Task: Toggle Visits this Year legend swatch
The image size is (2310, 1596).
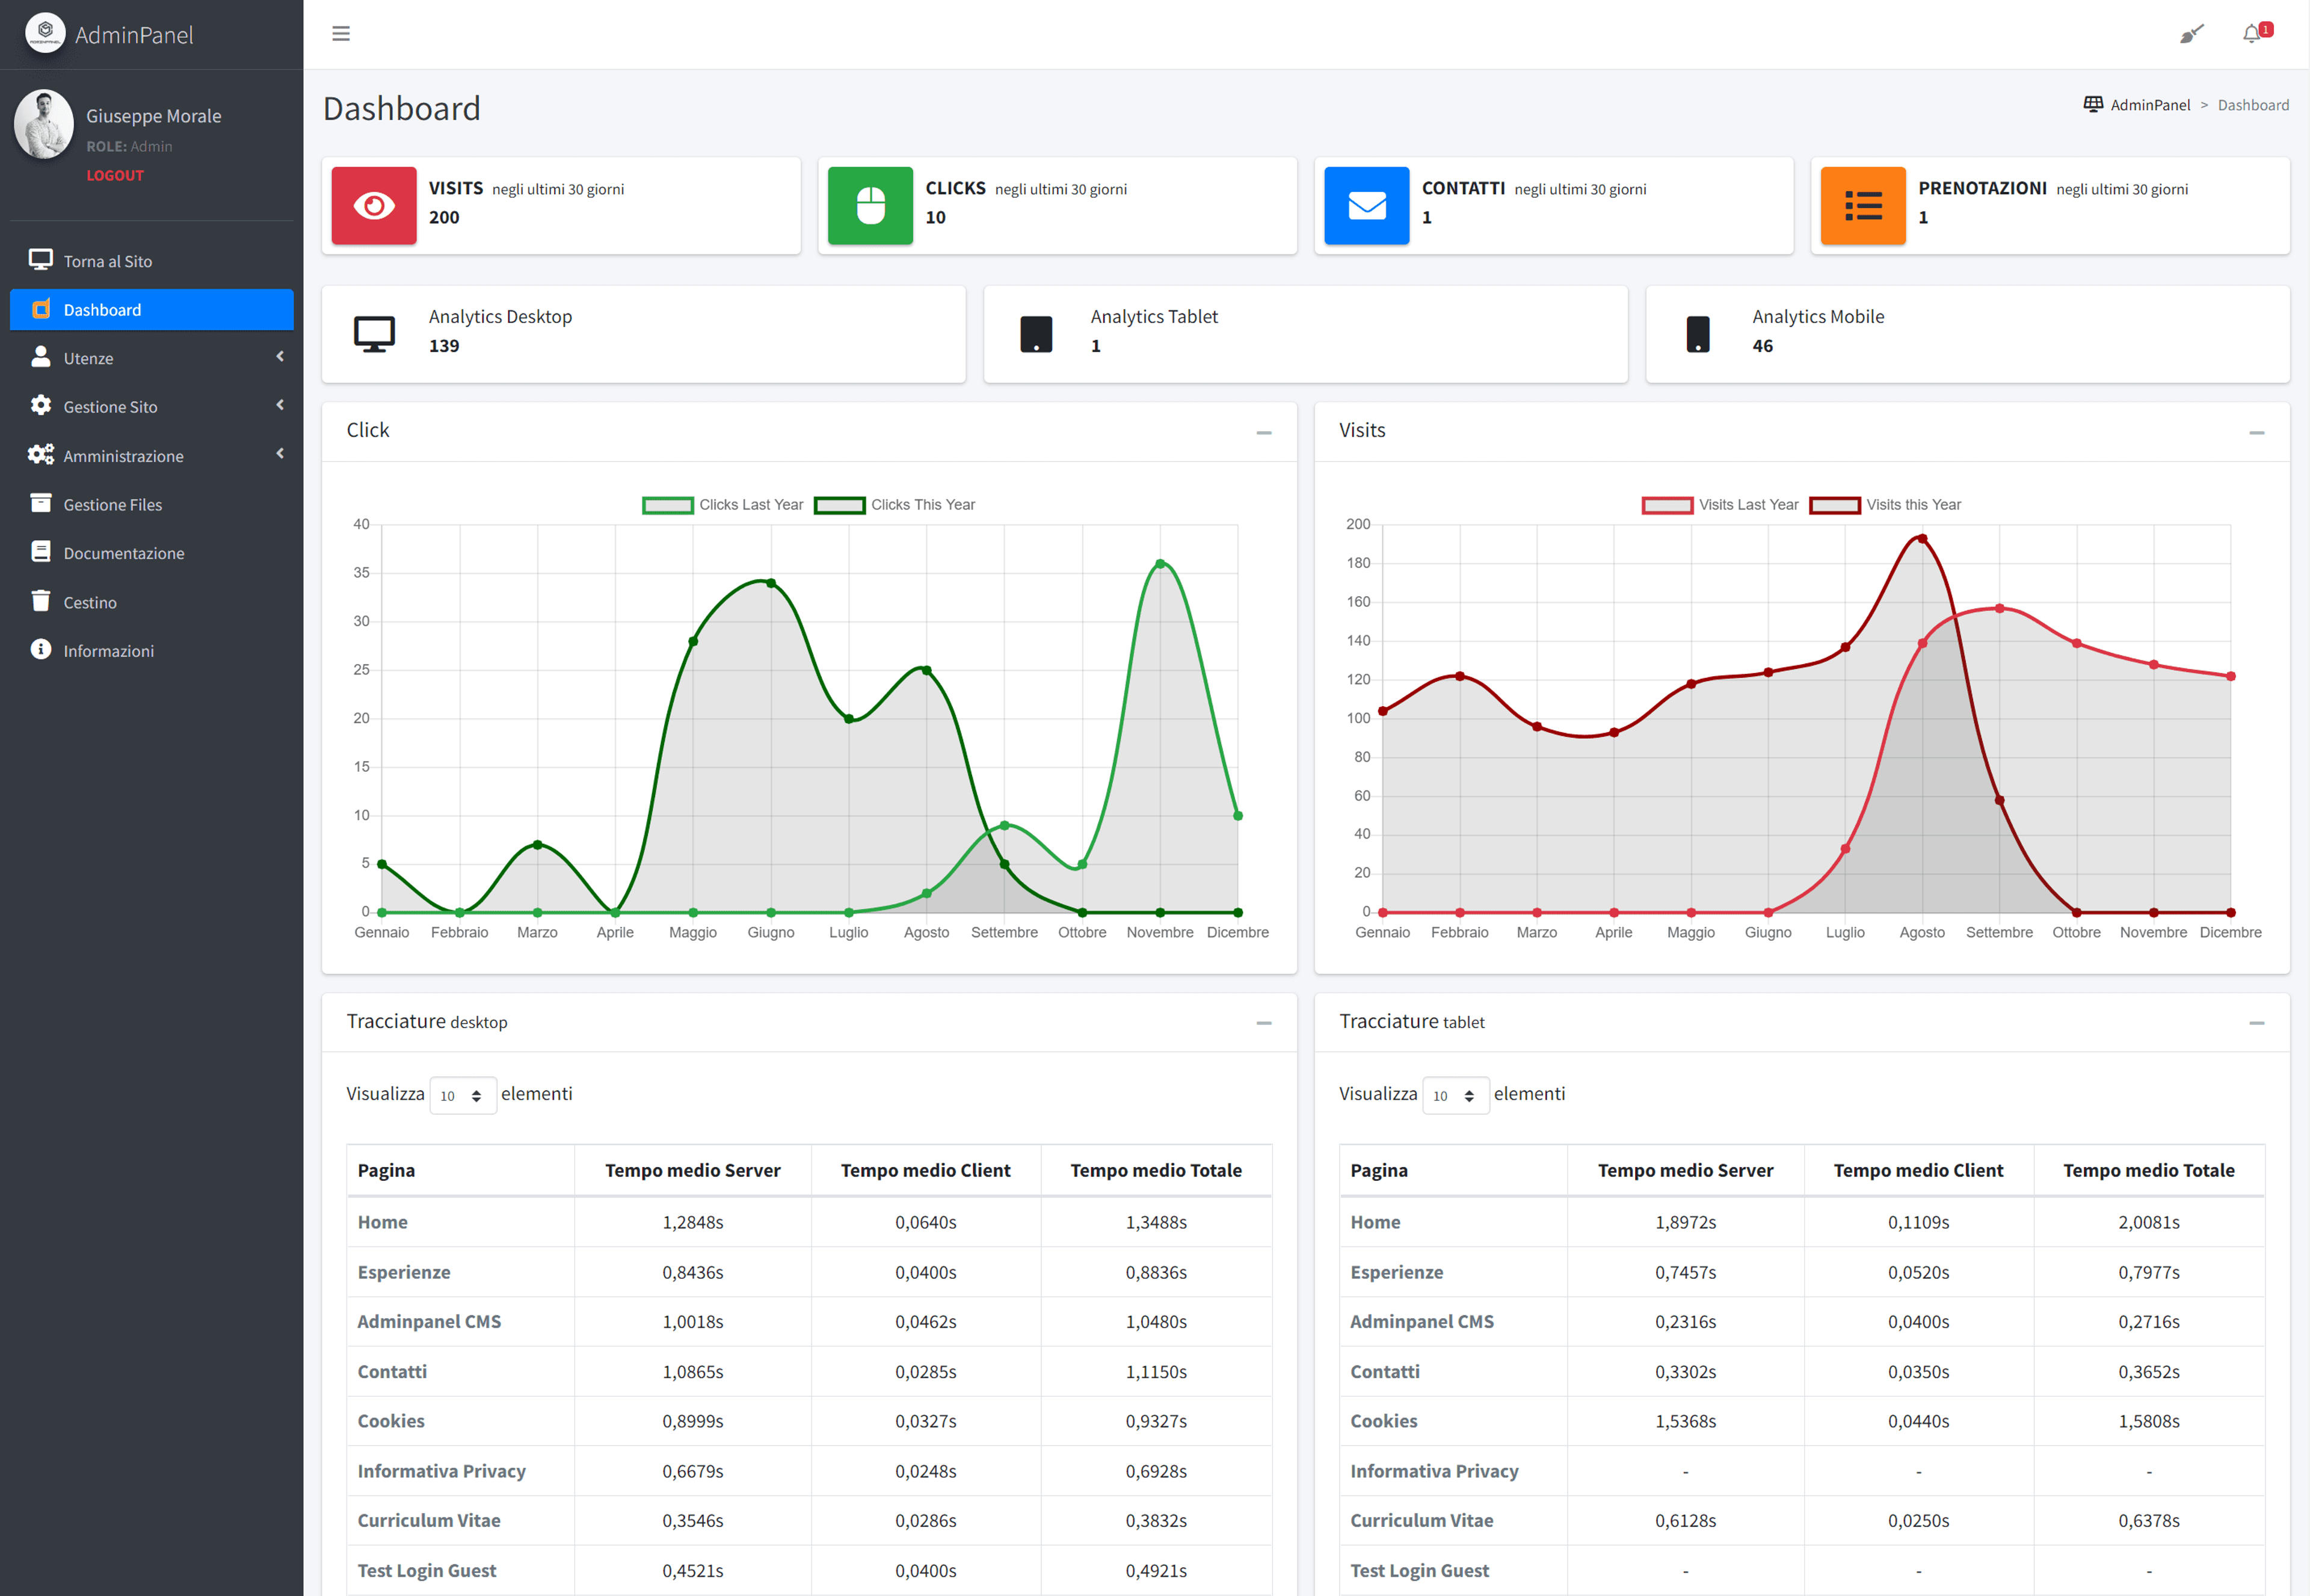Action: (1835, 505)
